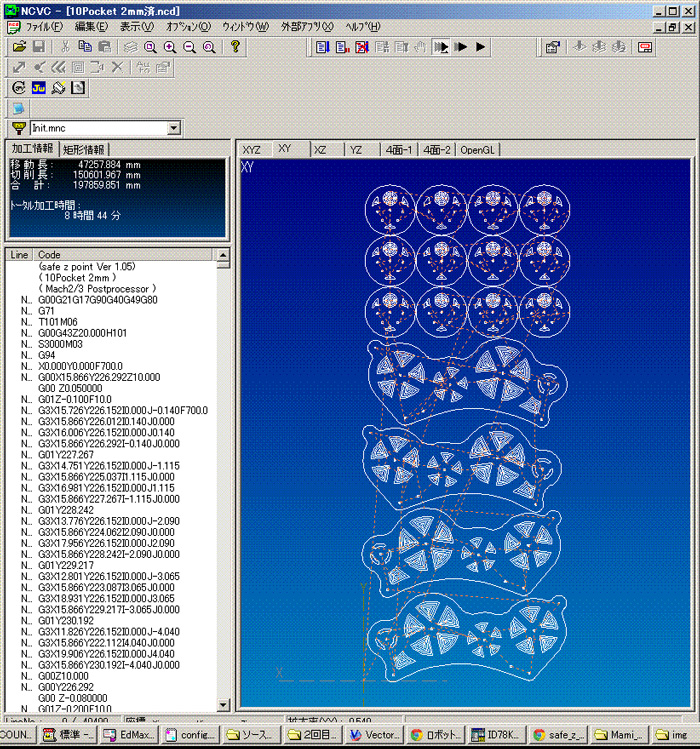Open the オプション(O) menu
The image size is (700, 749).
[x=188, y=26]
